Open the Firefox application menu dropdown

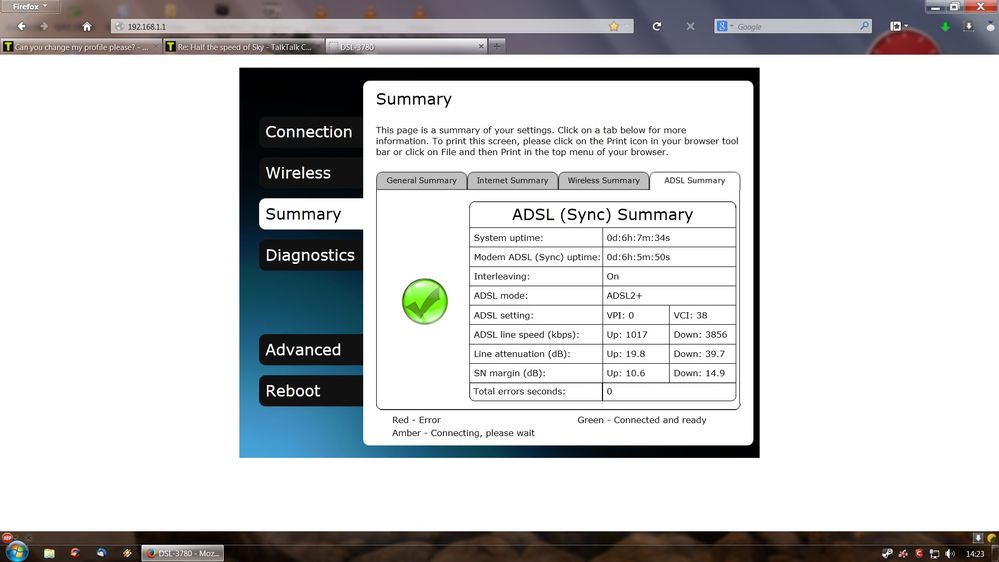pos(30,6)
